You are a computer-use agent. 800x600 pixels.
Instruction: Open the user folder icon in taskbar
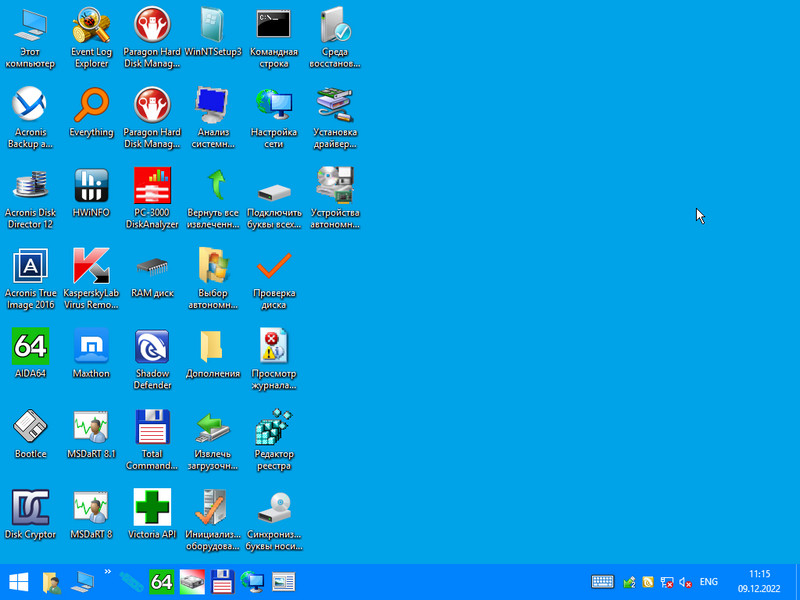point(52,582)
